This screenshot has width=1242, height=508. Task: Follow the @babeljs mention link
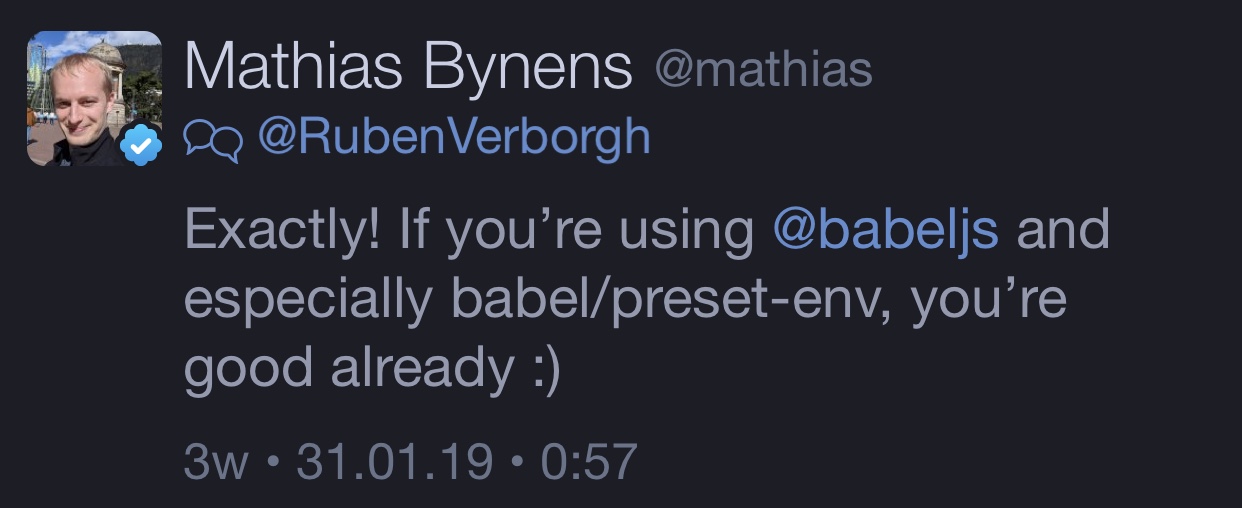point(886,231)
